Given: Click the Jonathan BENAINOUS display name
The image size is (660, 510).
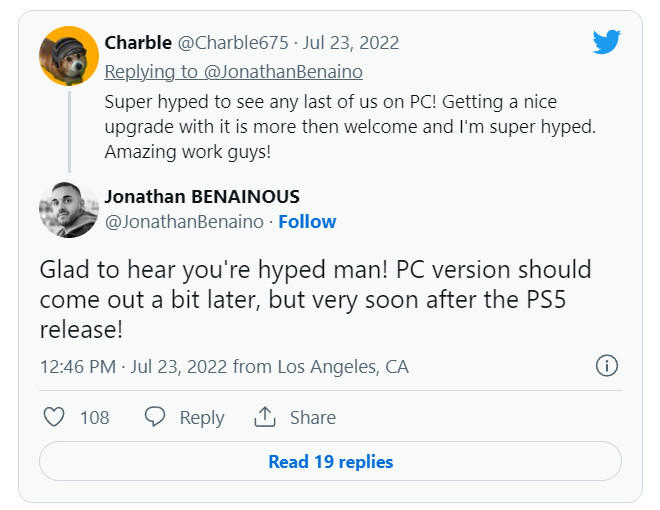Looking at the screenshot, I should click(x=202, y=197).
